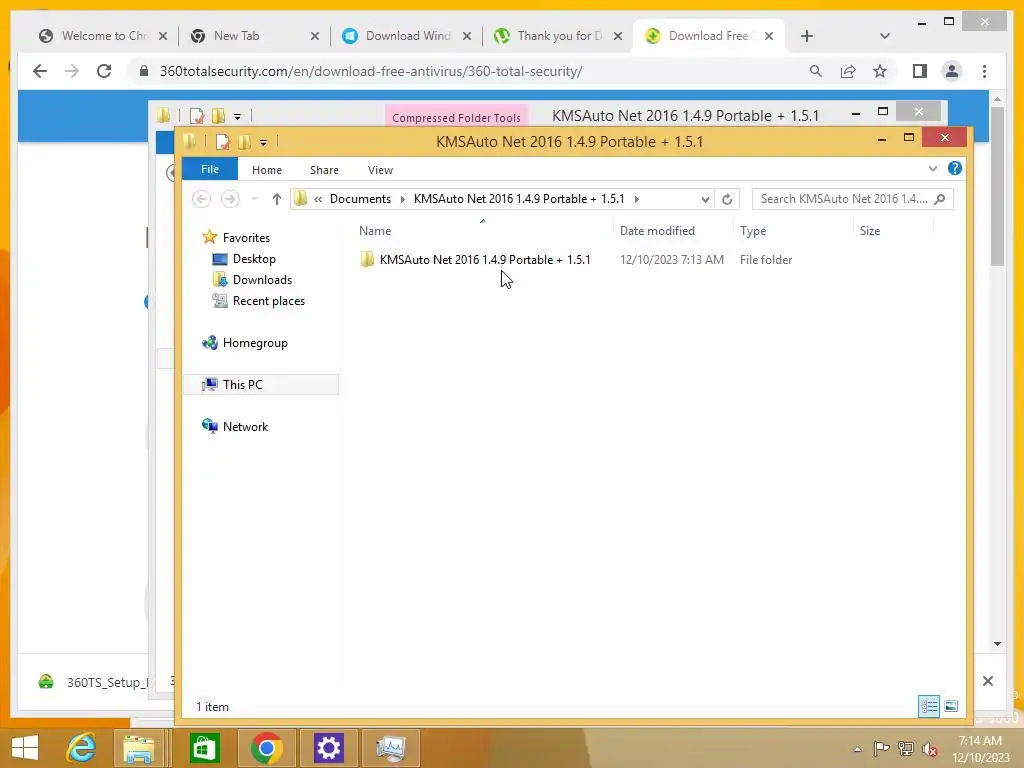This screenshot has width=1024, height=768.
Task: Click folder icon of KMSAuto Net item
Action: [367, 259]
